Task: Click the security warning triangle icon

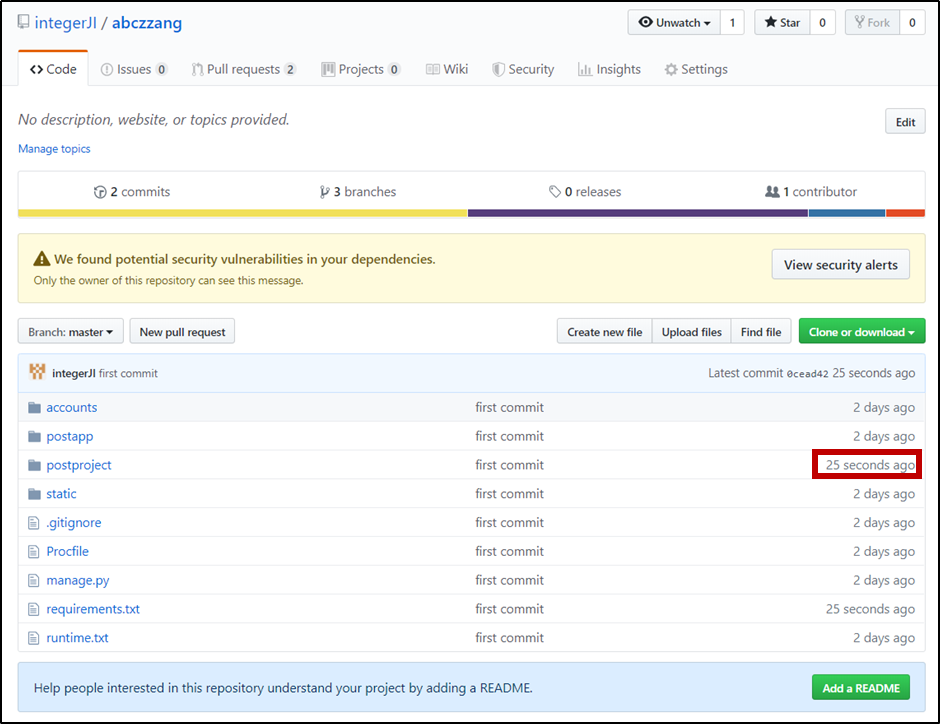Action: 41,259
